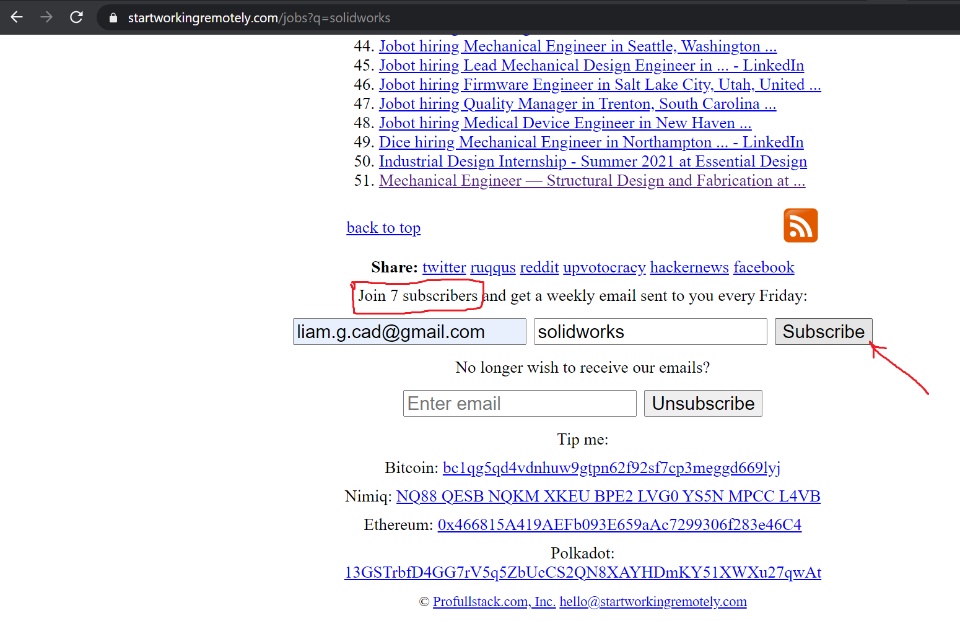Click the address bar URL
The height and width of the screenshot is (621, 960).
coord(259,18)
